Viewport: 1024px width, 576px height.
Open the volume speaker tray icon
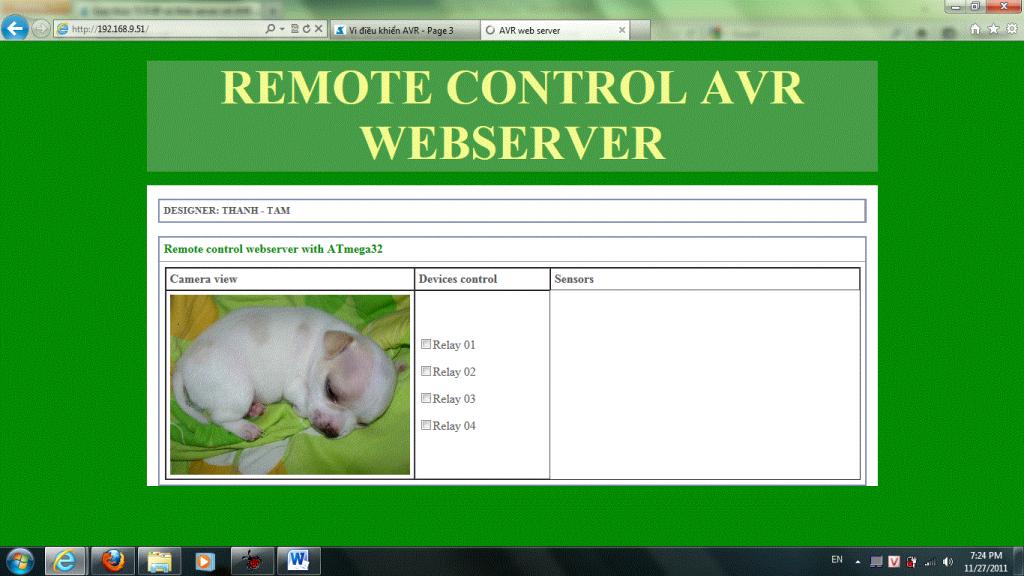point(948,562)
